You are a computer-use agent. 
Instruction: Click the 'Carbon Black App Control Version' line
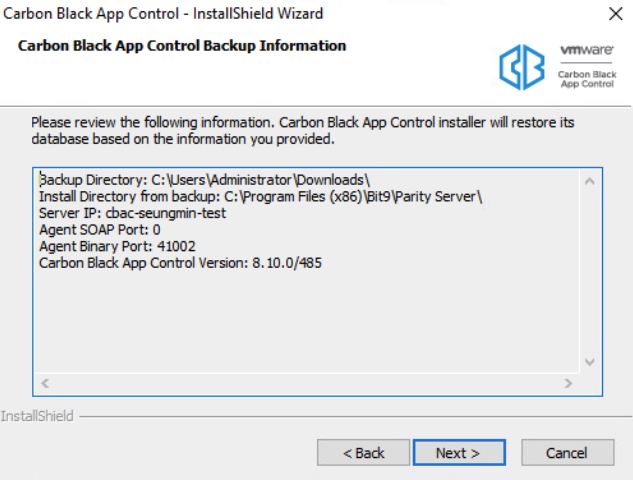180,263
